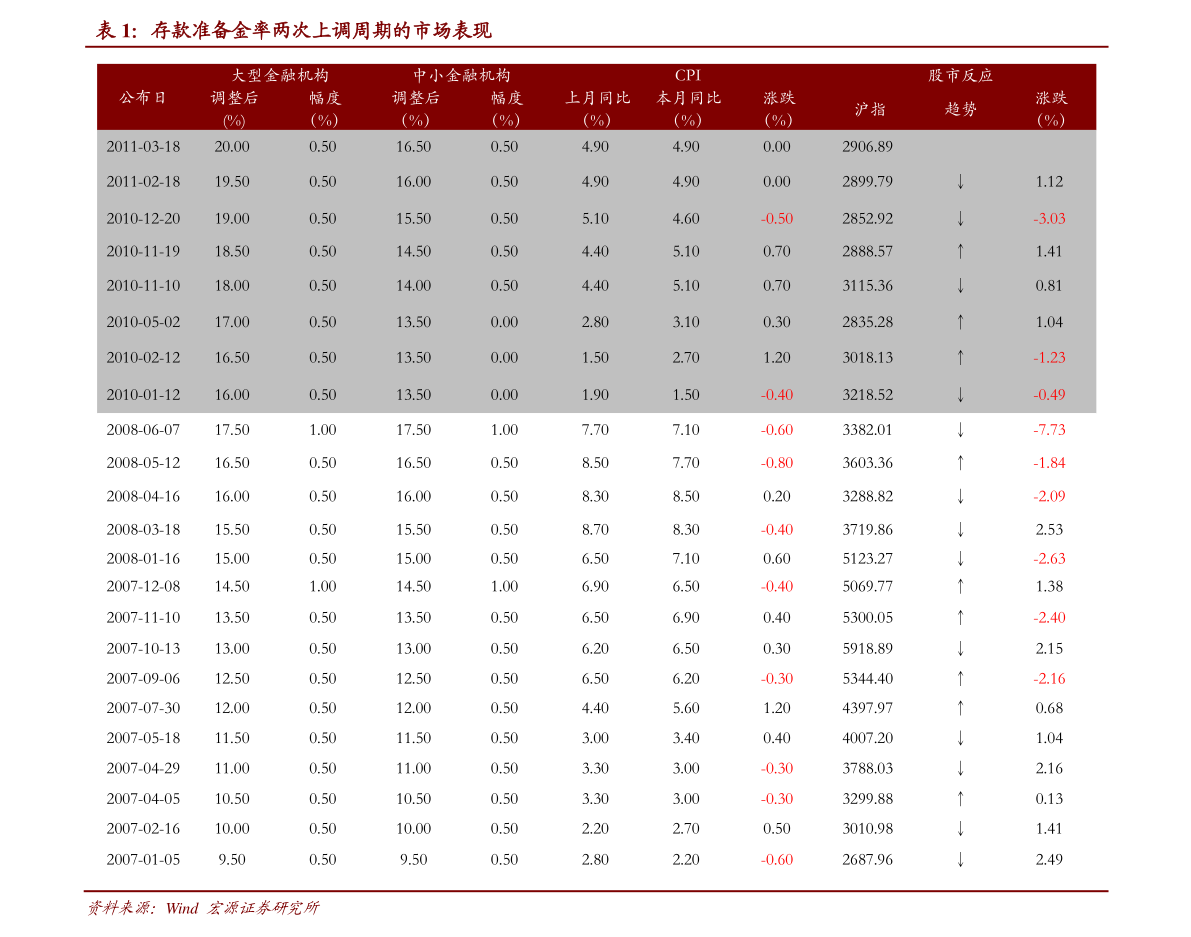The height and width of the screenshot is (937, 1191).
Task: Click the 股市反应 group header
Action: [x=960, y=75]
